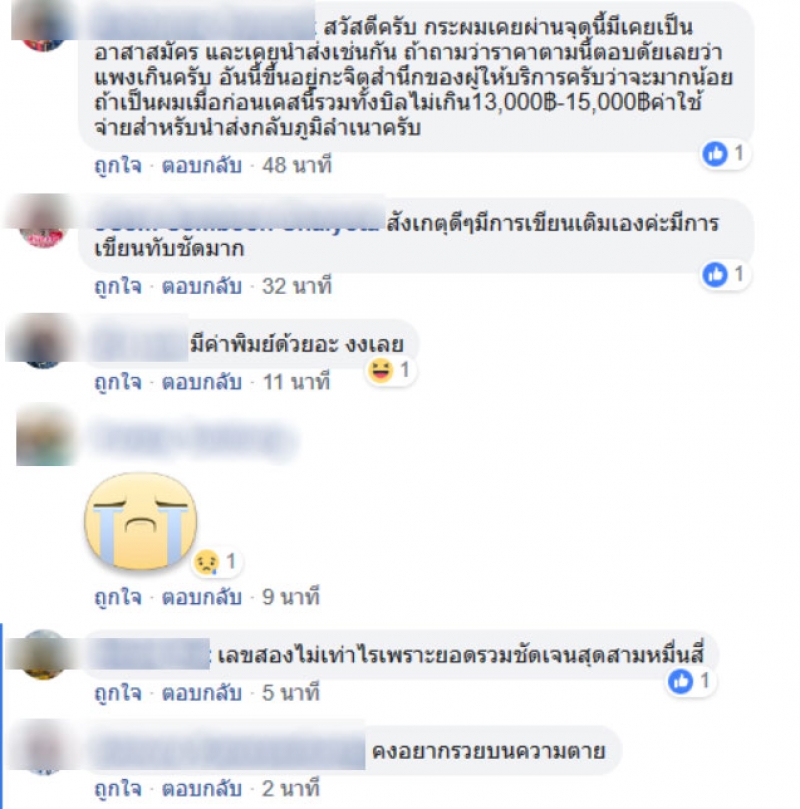Reply to the comment posted 32 นาที ago
This screenshot has width=800, height=809.
[202, 286]
